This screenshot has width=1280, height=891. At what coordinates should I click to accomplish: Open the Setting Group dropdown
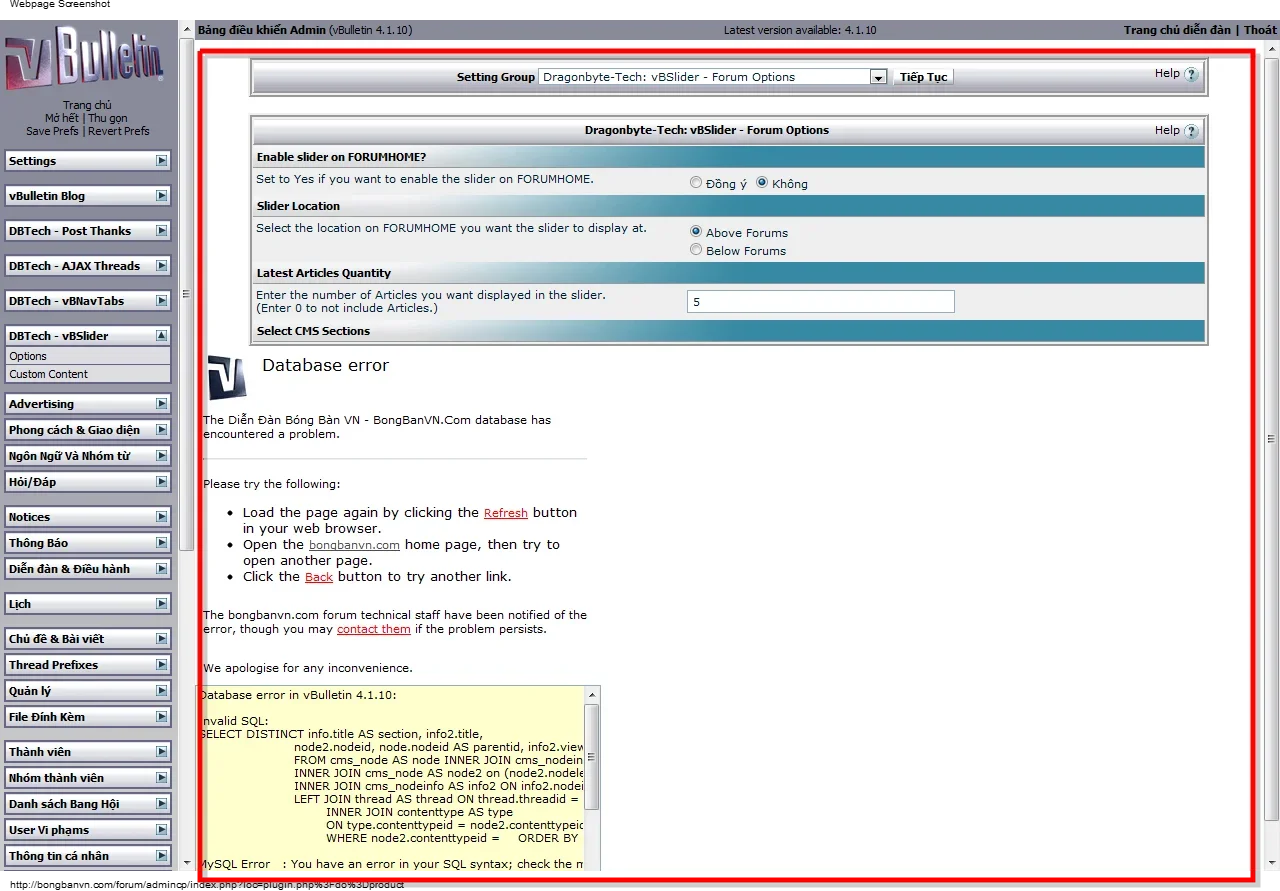713,77
